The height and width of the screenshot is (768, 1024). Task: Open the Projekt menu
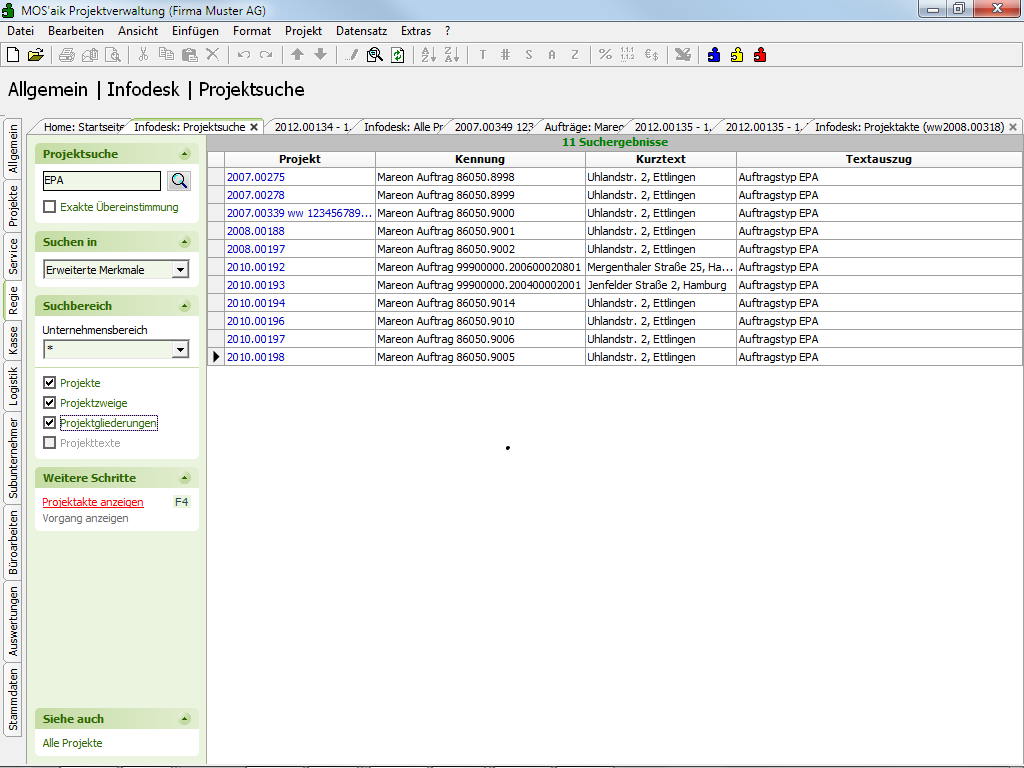pos(303,31)
